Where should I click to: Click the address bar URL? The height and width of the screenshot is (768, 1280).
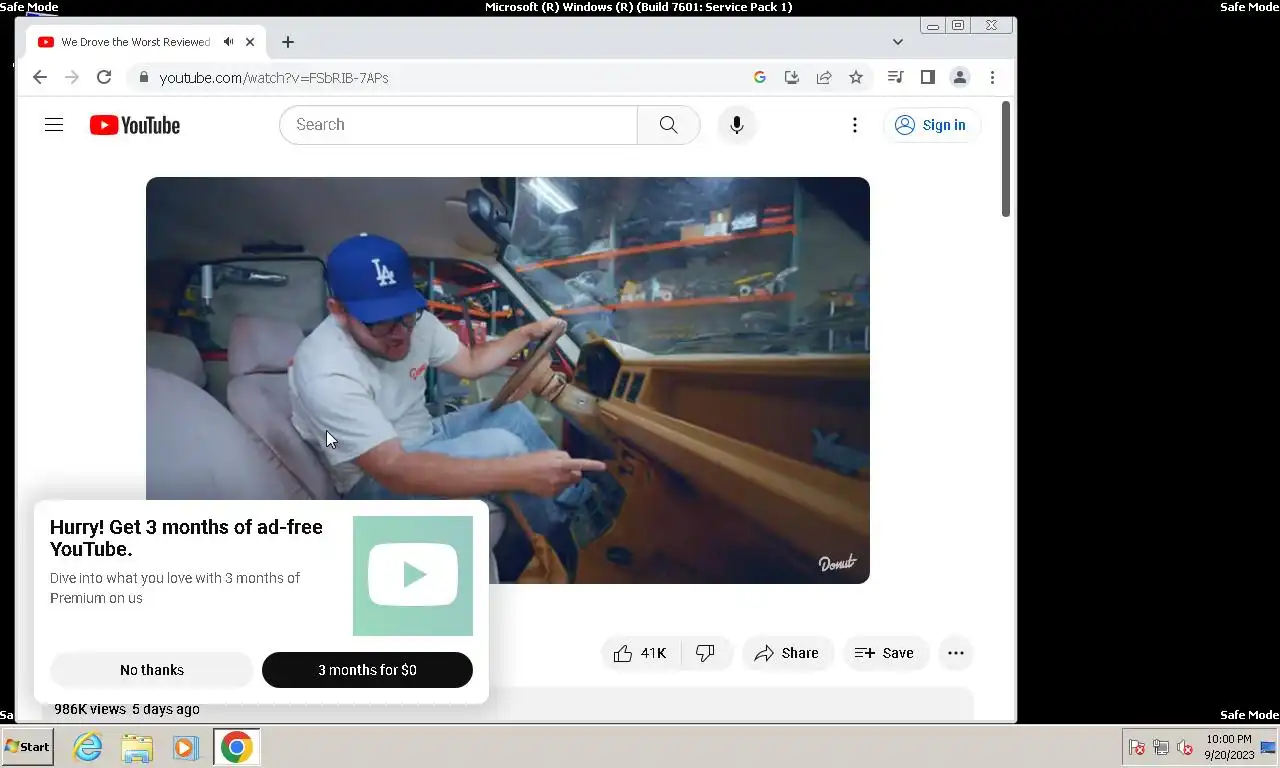click(x=274, y=77)
